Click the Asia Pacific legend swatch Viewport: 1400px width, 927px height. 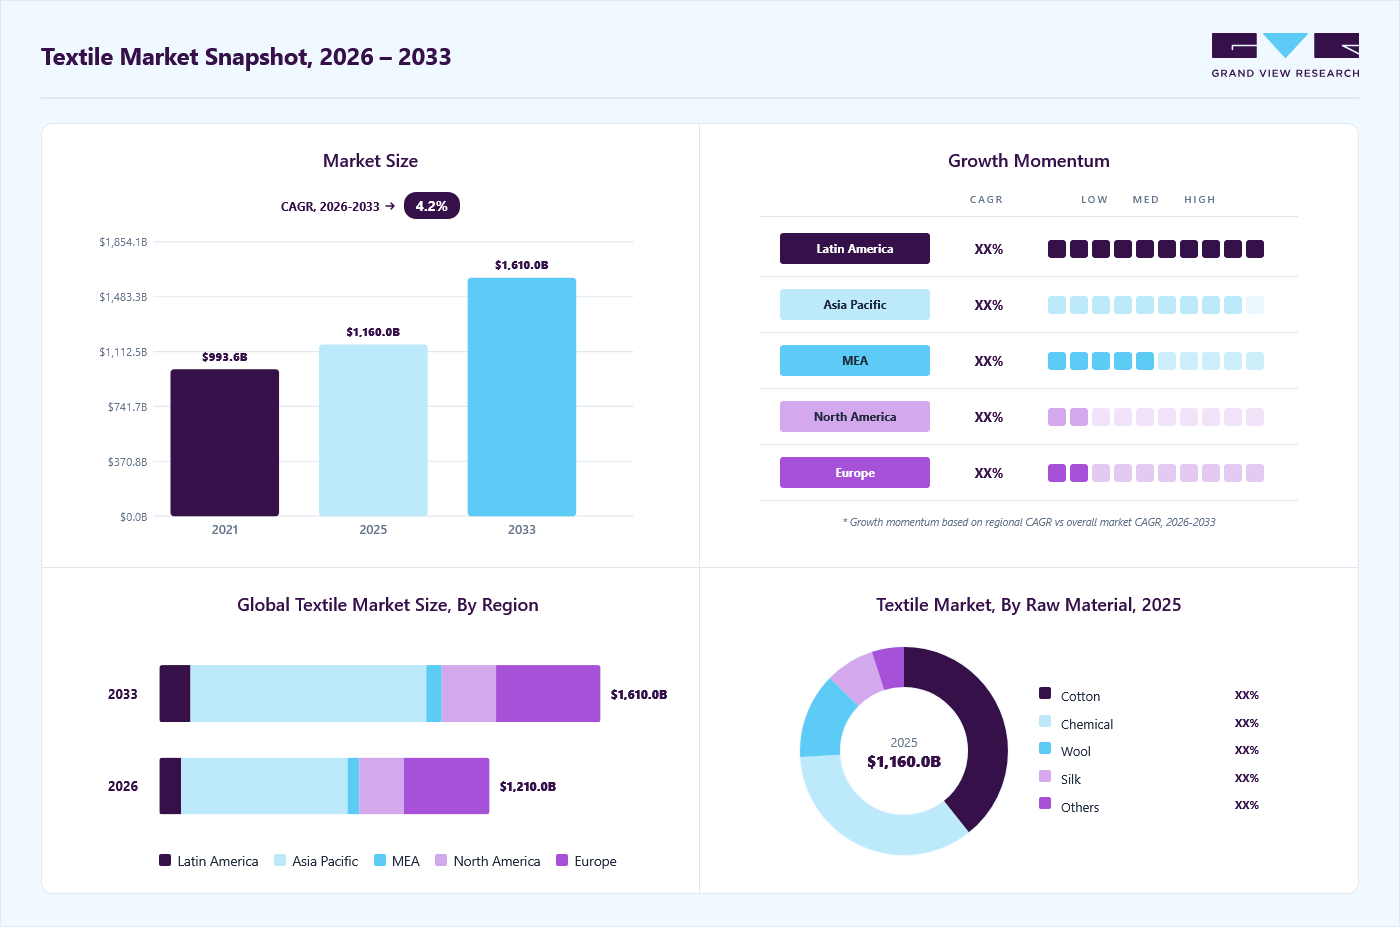pos(280,860)
